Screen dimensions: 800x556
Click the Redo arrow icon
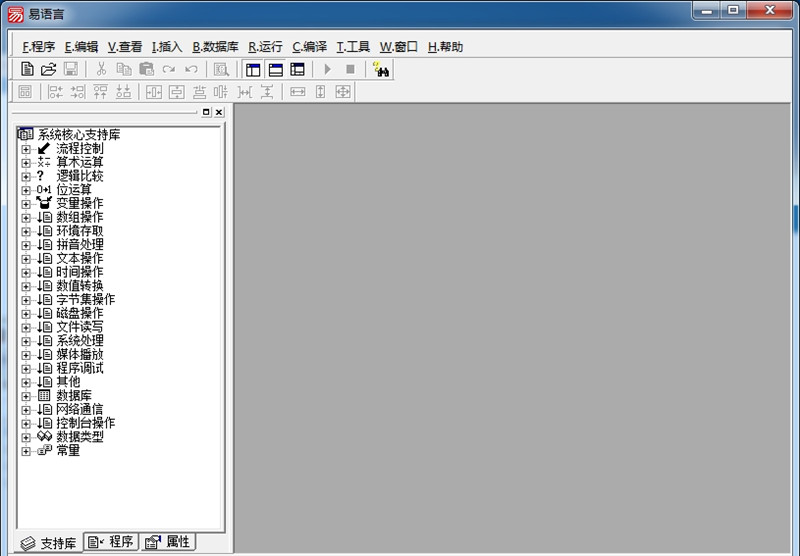click(x=169, y=69)
